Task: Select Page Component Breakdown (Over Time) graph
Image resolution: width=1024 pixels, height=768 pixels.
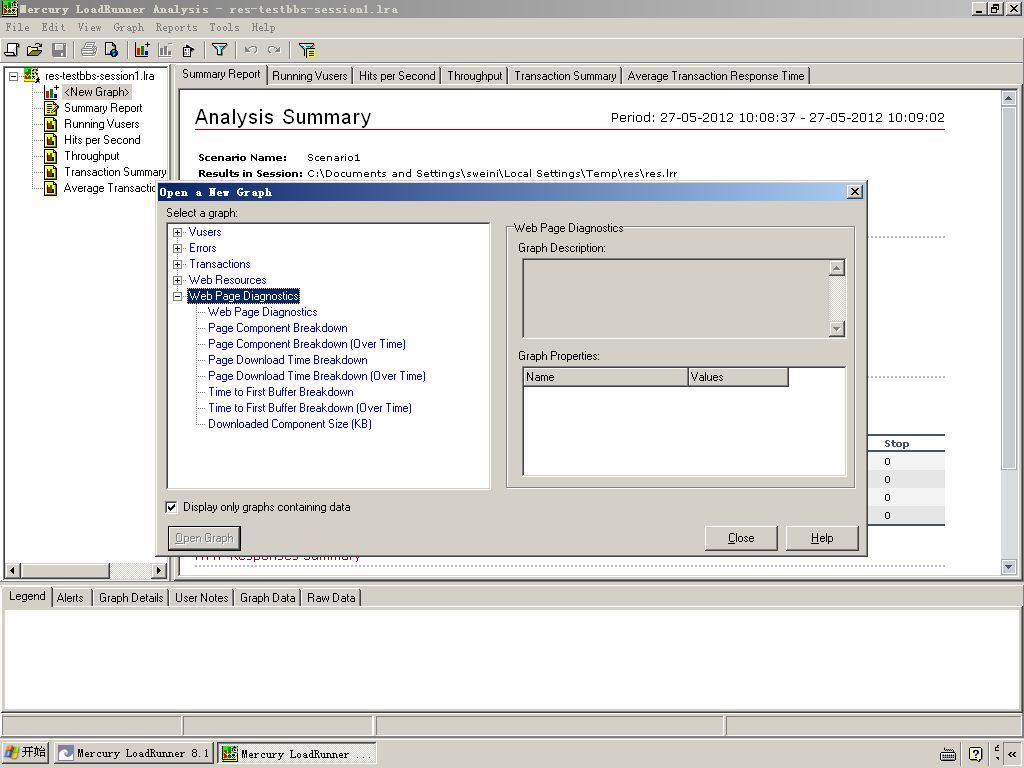Action: click(306, 344)
